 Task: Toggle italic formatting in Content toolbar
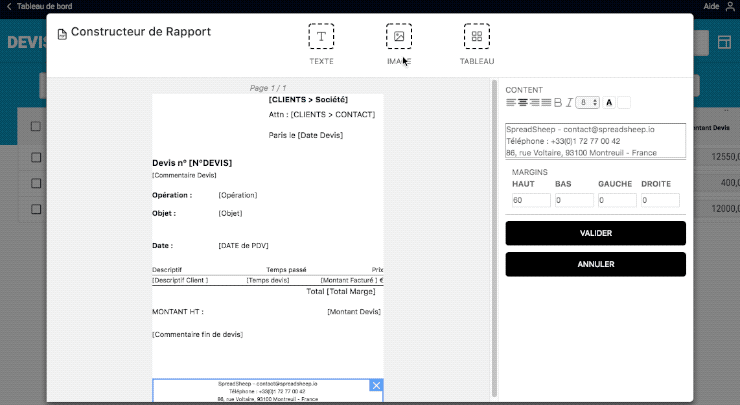pos(569,102)
